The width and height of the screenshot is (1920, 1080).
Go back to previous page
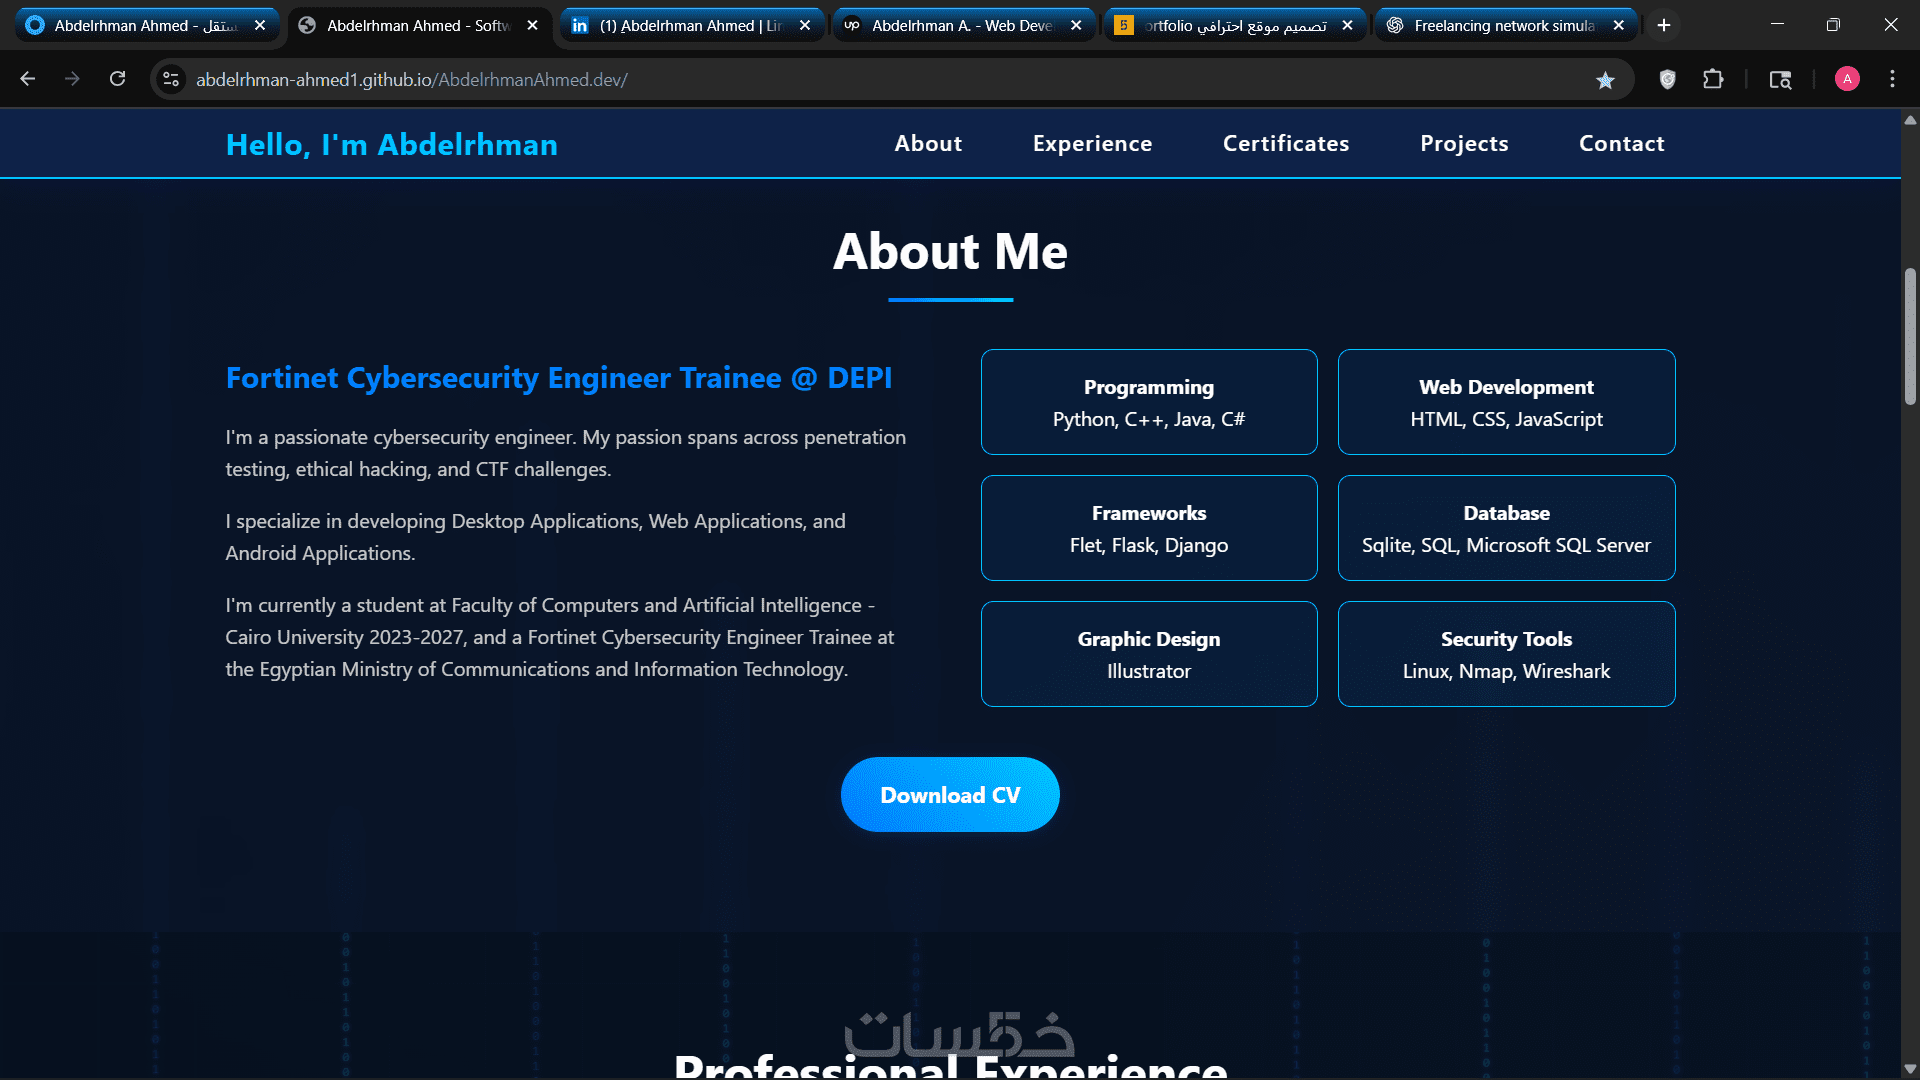[28, 79]
